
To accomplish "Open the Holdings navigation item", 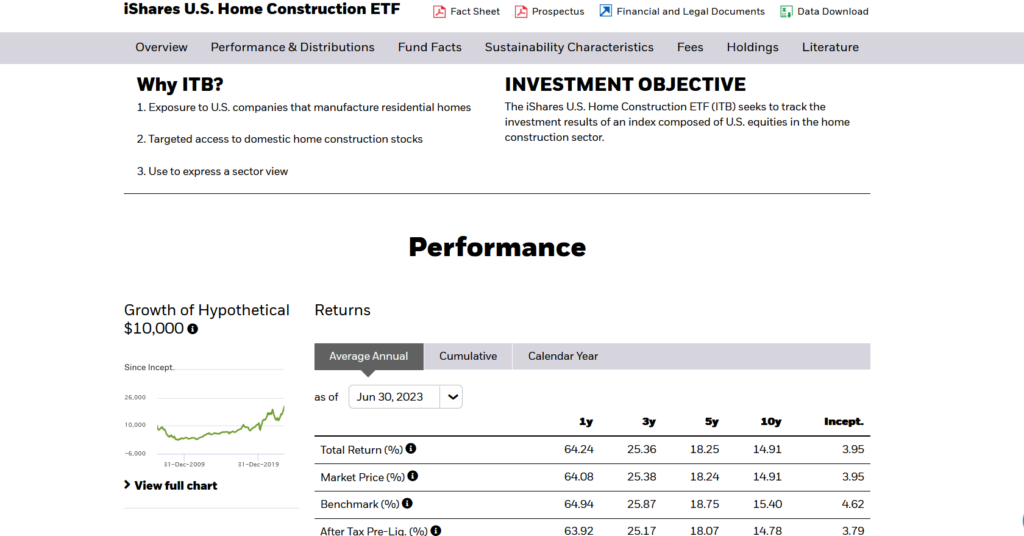I will point(752,47).
